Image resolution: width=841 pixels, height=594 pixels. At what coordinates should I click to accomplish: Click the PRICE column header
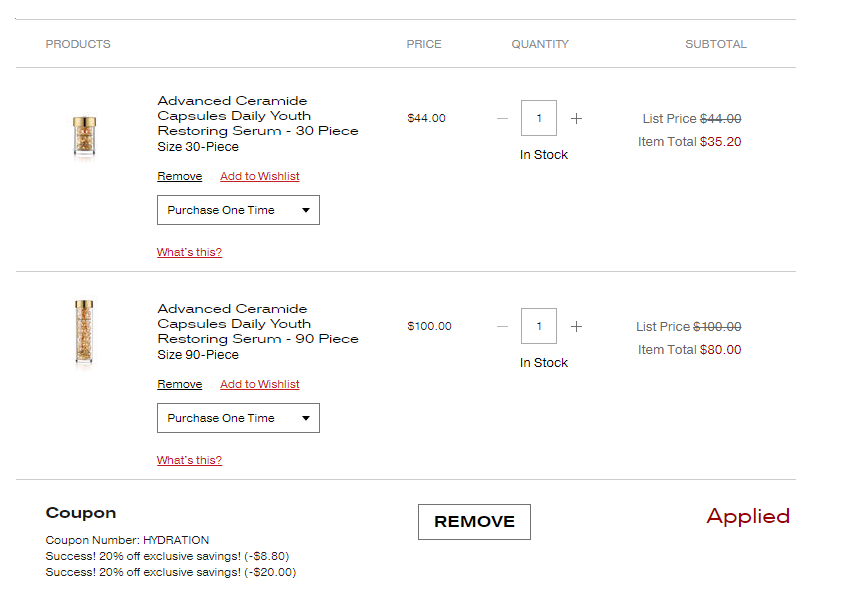tap(424, 44)
